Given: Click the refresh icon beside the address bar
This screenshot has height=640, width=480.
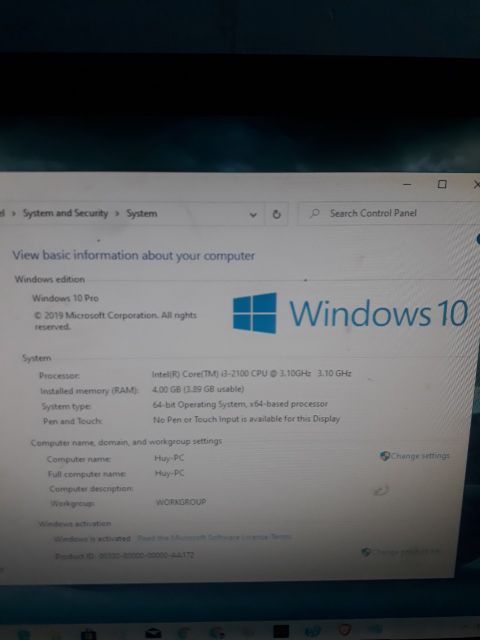Looking at the screenshot, I should pyautogui.click(x=276, y=214).
